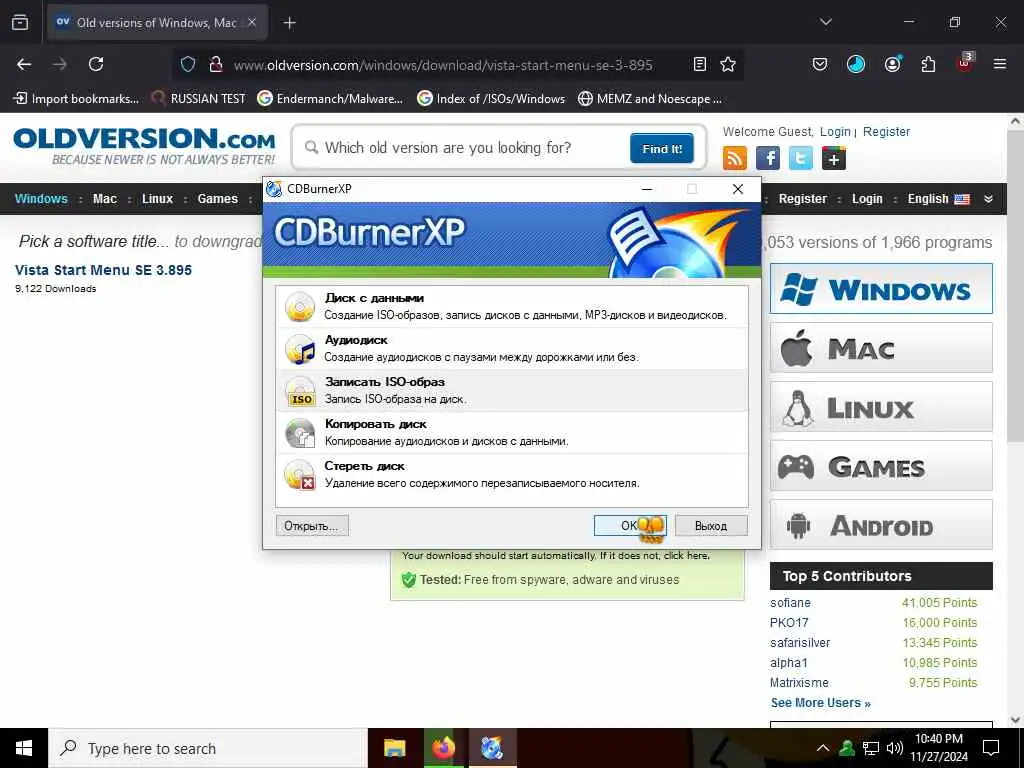Select the Стереть диск erase icon

click(300, 475)
